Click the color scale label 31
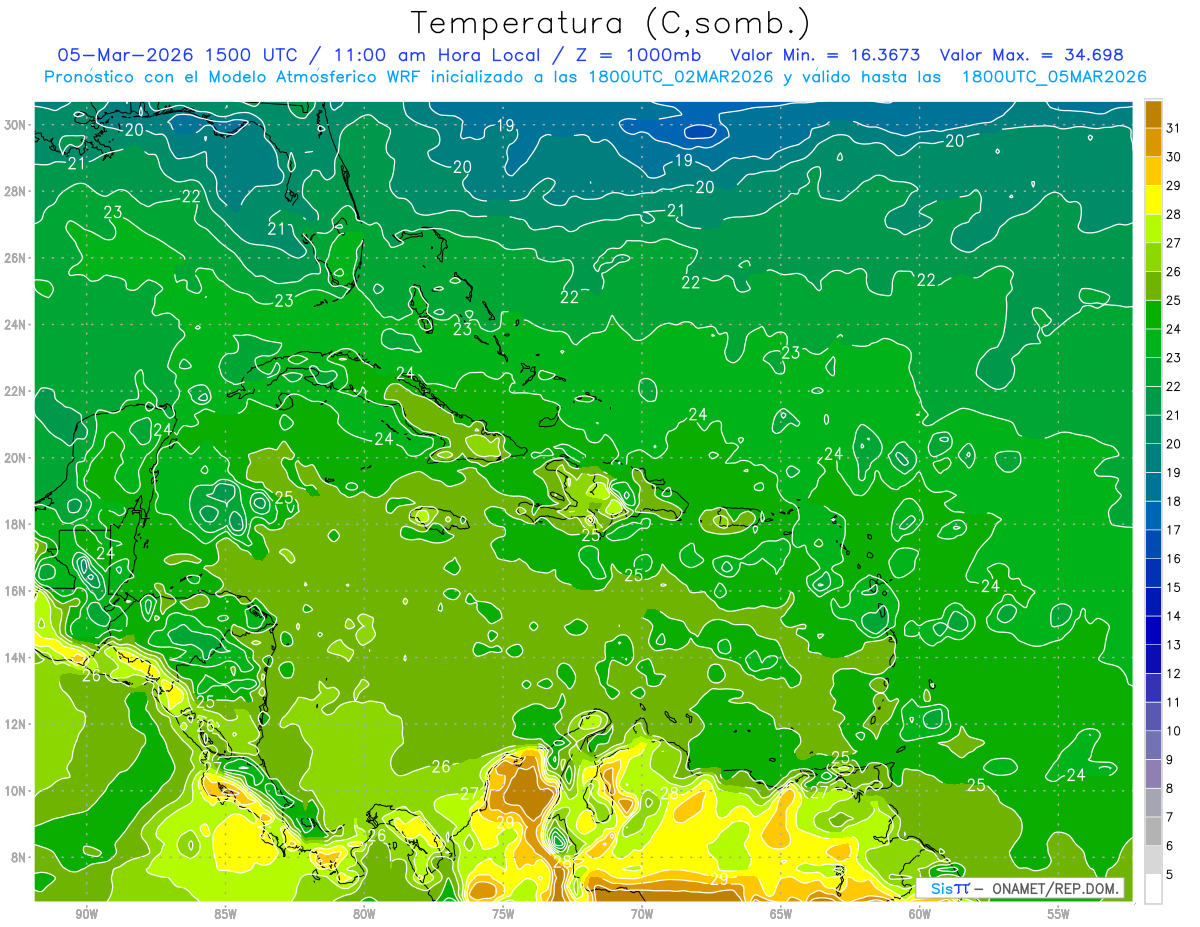This screenshot has width=1200, height=927. pyautogui.click(x=1174, y=127)
